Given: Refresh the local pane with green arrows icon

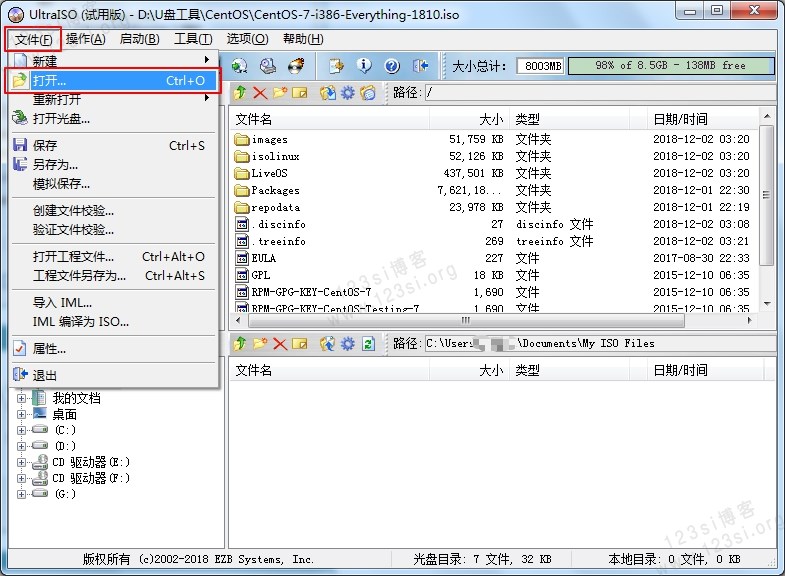Looking at the screenshot, I should point(368,343).
